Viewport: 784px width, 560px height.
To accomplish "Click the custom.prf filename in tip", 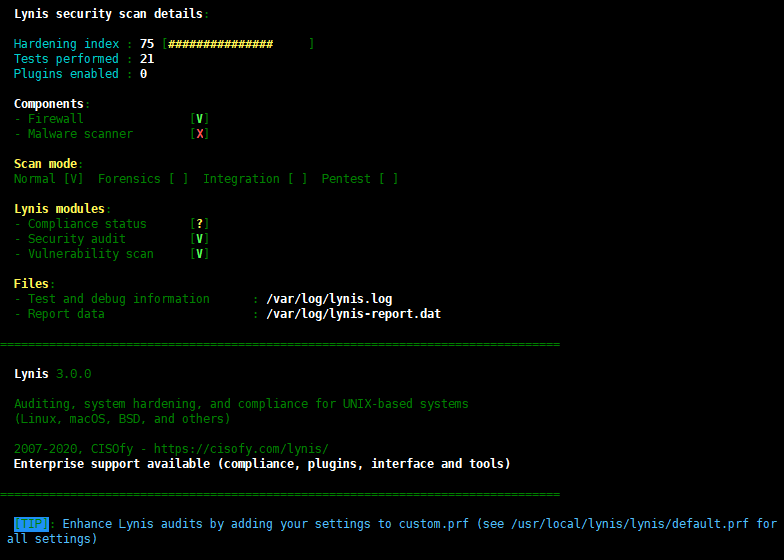I will tap(434, 524).
